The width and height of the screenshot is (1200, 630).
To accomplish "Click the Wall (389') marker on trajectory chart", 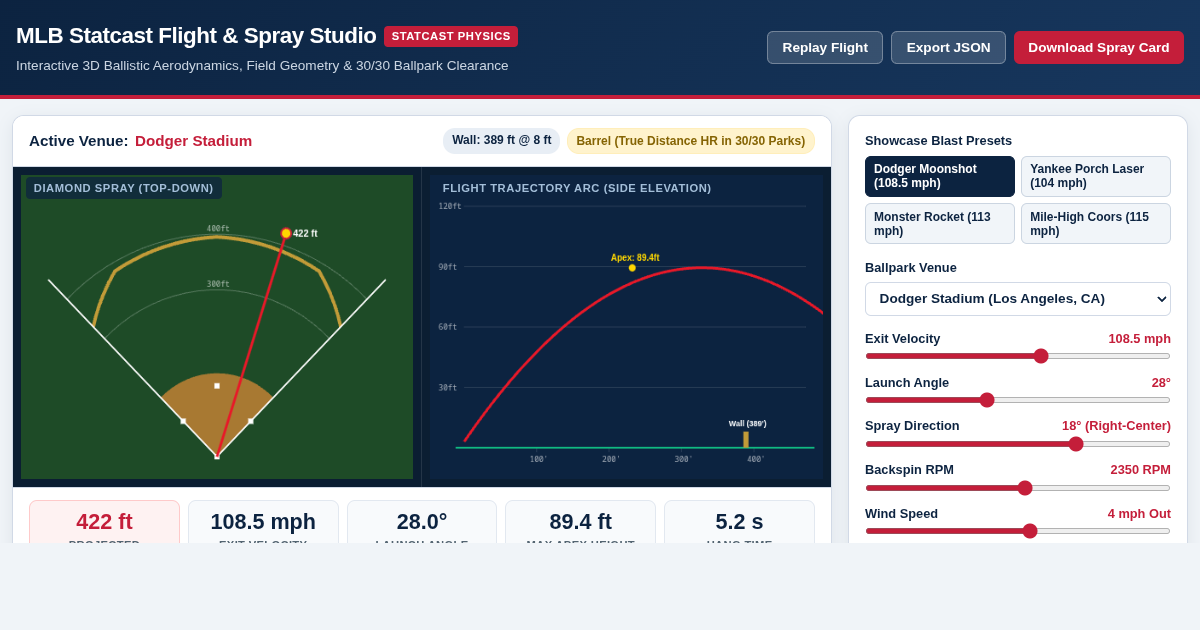I will click(x=746, y=439).
